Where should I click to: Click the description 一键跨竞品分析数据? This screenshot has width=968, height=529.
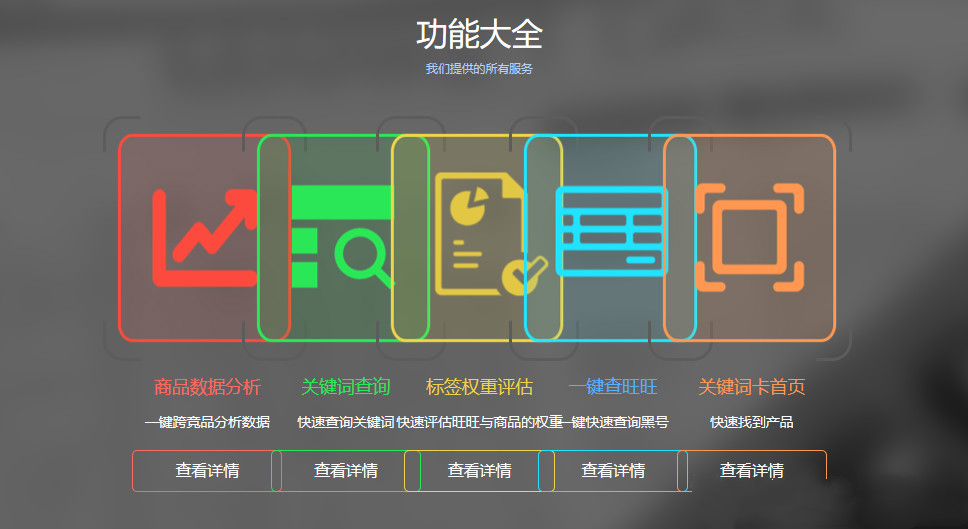[x=207, y=422]
